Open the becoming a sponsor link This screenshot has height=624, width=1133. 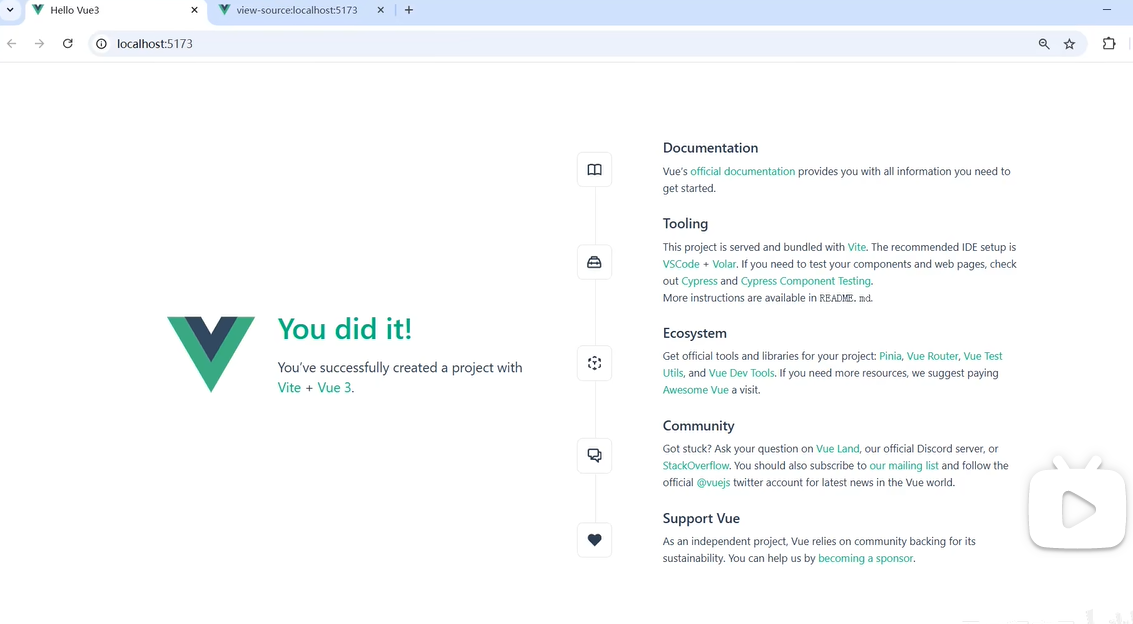pyautogui.click(x=866, y=558)
